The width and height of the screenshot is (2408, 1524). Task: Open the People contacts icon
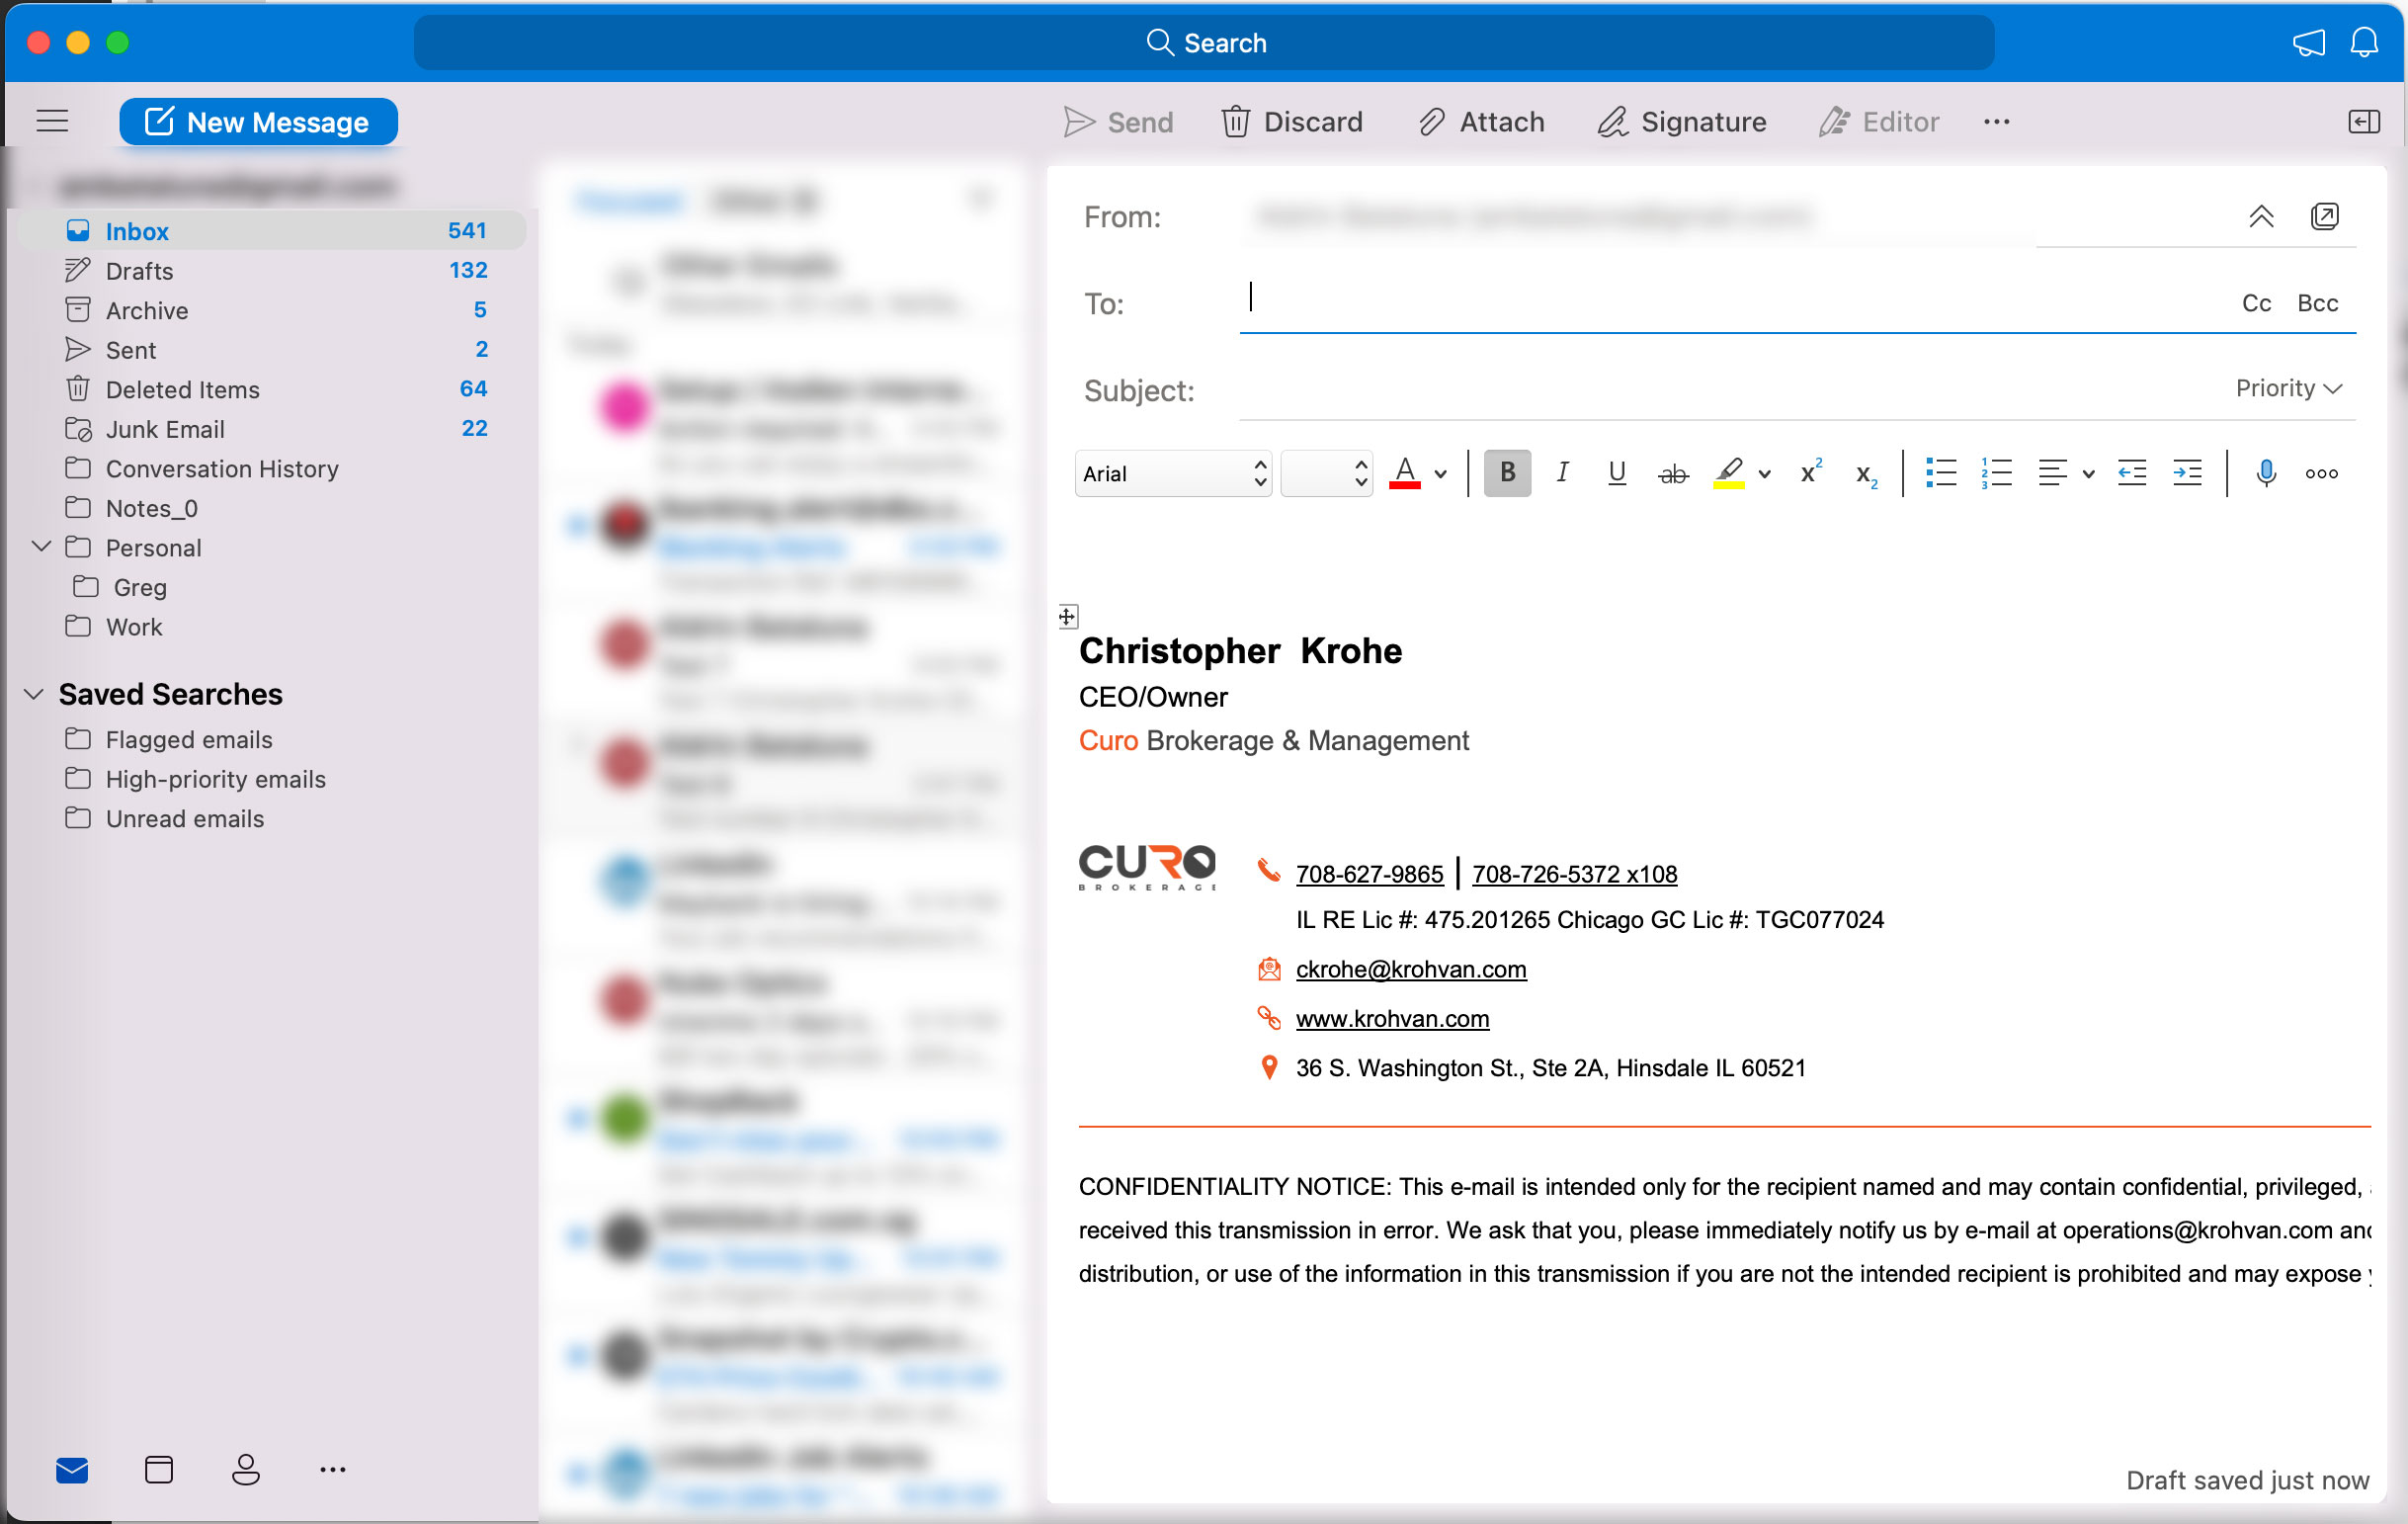[246, 1468]
